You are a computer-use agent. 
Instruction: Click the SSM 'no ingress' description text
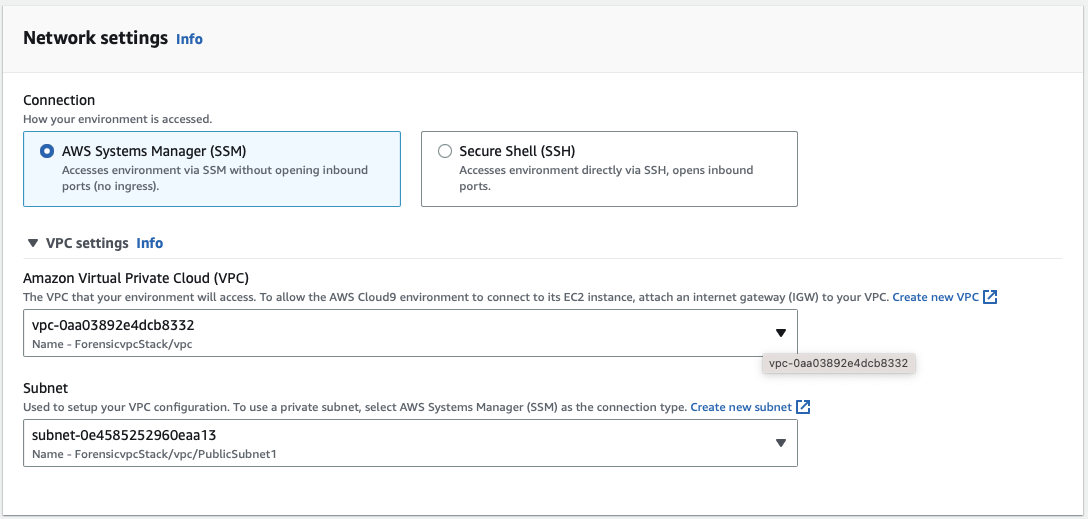(215, 178)
